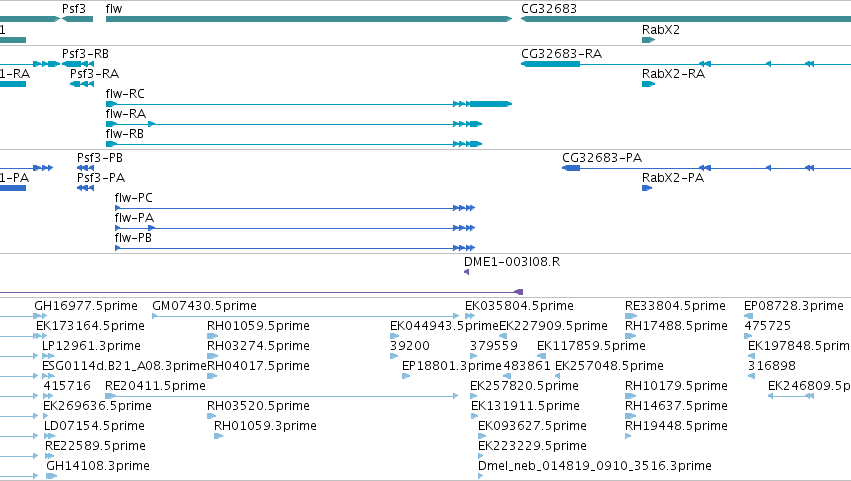Click the flw-PC protein track line
Screen dimensions: 851x481
click(295, 208)
